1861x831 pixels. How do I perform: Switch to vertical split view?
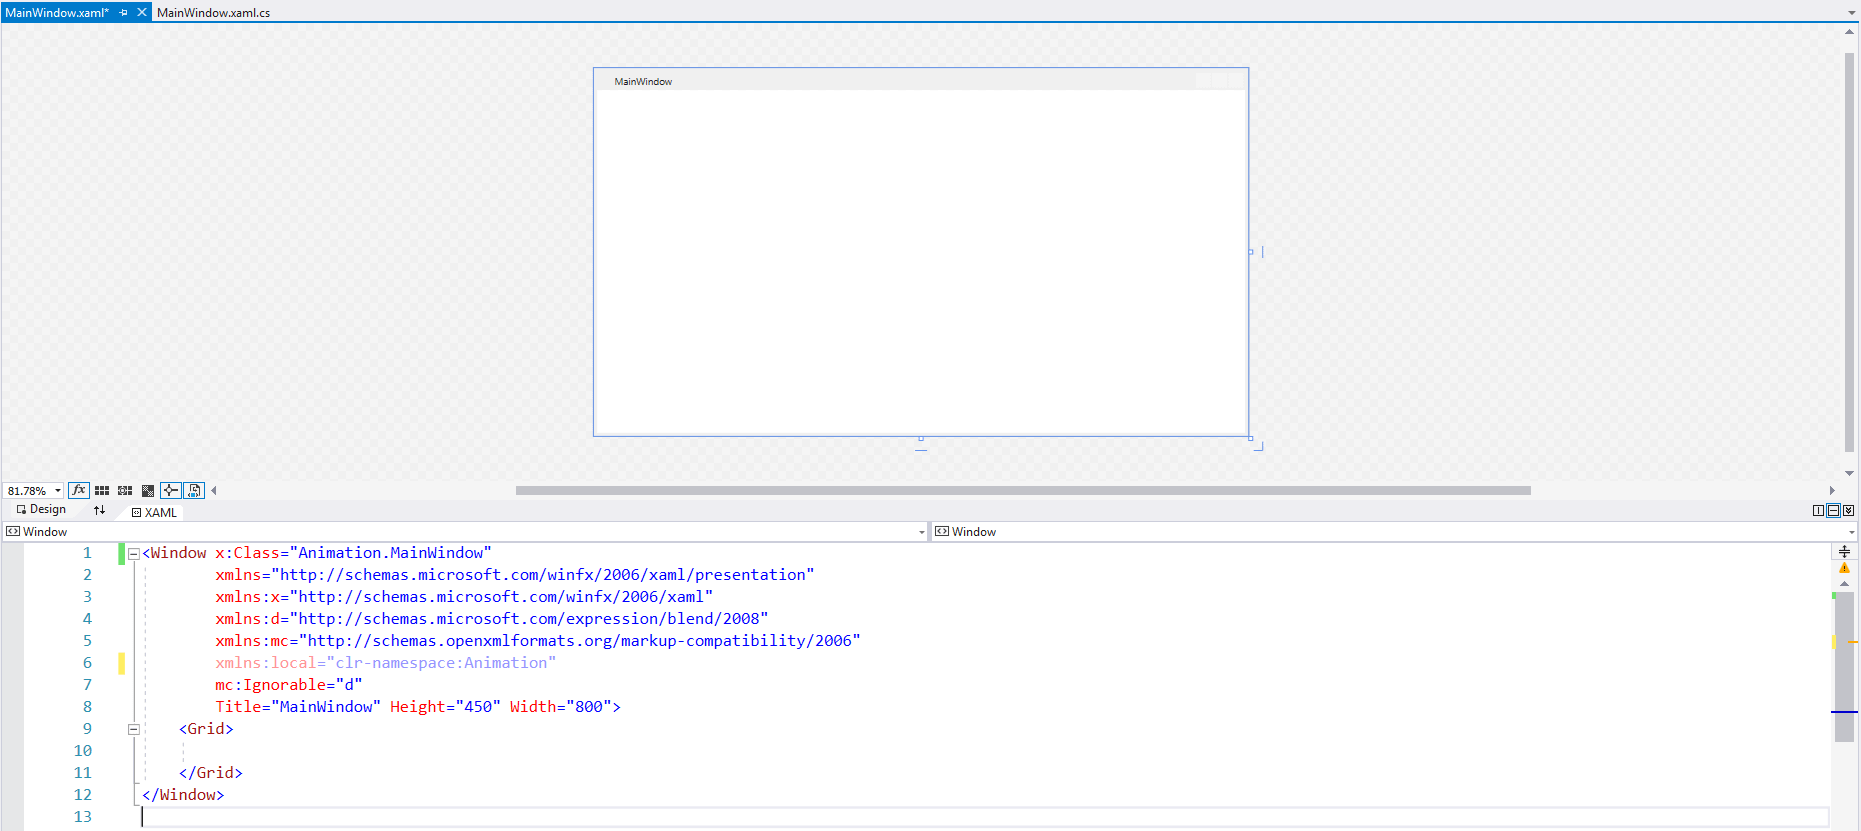[1818, 510]
